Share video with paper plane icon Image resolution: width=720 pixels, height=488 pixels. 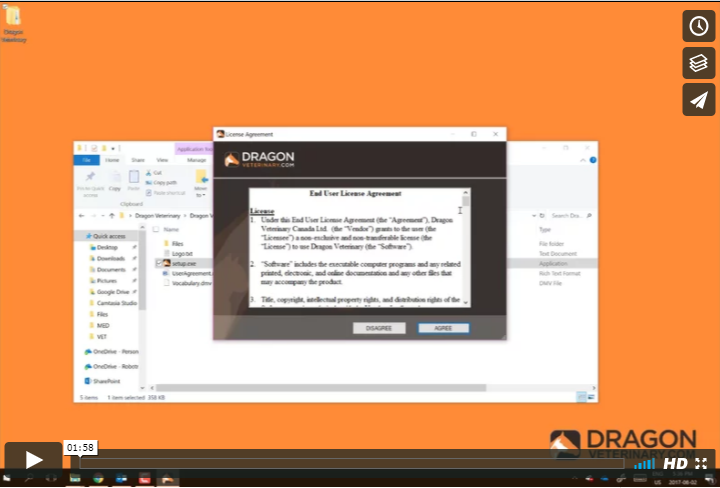[x=698, y=100]
